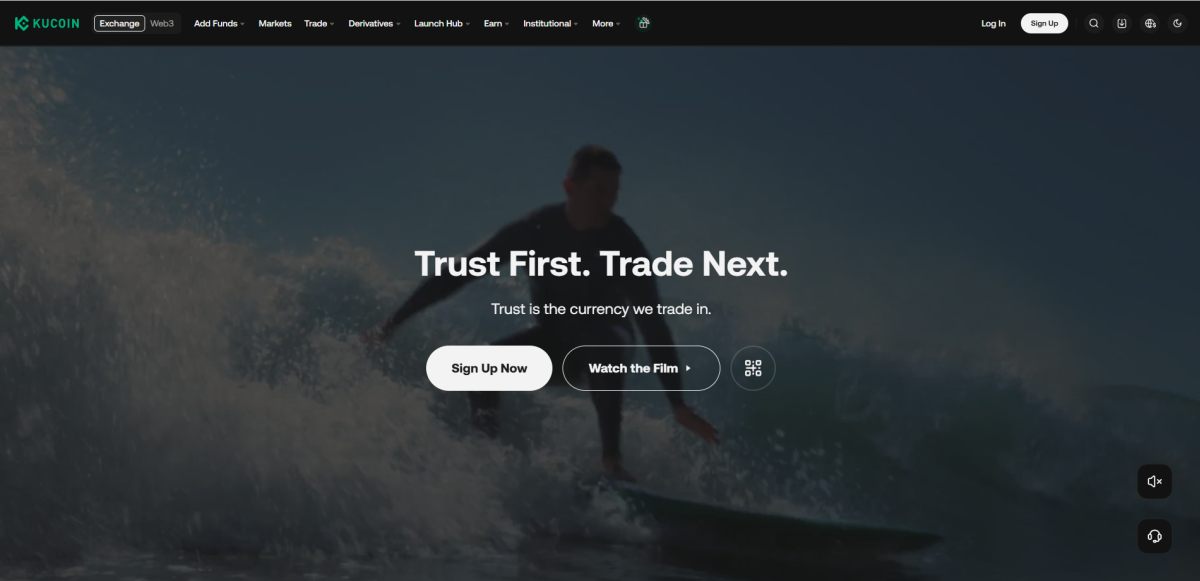Expand the Add Funds dropdown
This screenshot has width=1200, height=581.
coord(219,23)
